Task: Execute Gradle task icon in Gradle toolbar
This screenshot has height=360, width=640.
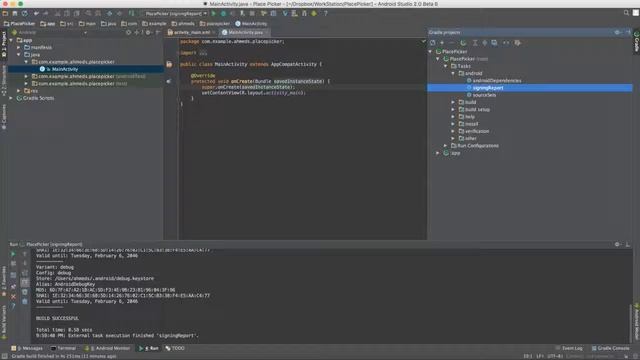Action: (x=463, y=42)
